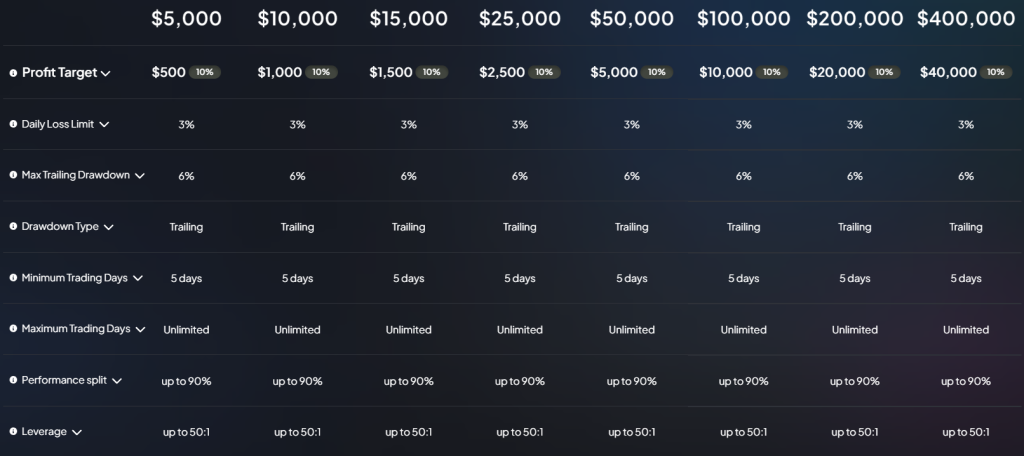1024x456 pixels.
Task: Click info icon beside Max Trailing Drawdown
Action: (13, 175)
